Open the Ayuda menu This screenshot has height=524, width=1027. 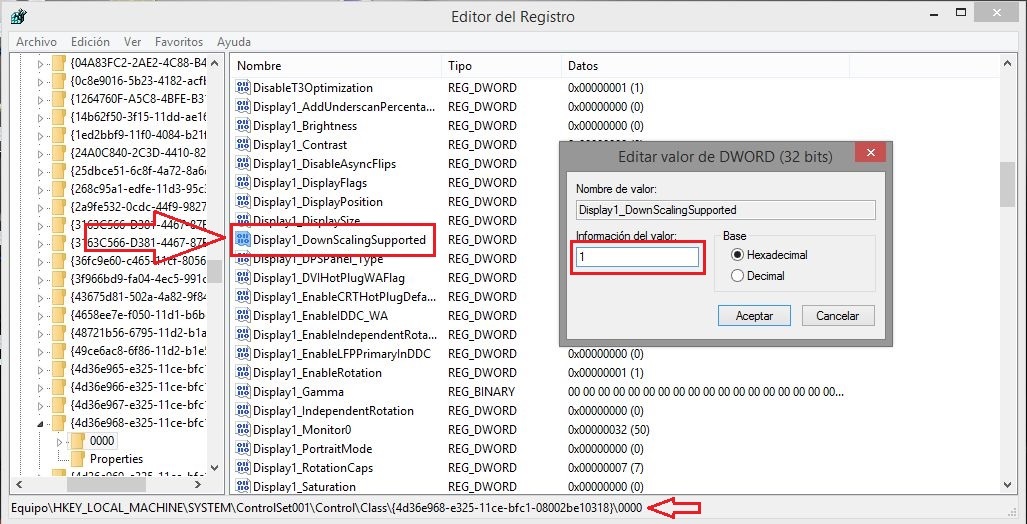pyautogui.click(x=234, y=42)
